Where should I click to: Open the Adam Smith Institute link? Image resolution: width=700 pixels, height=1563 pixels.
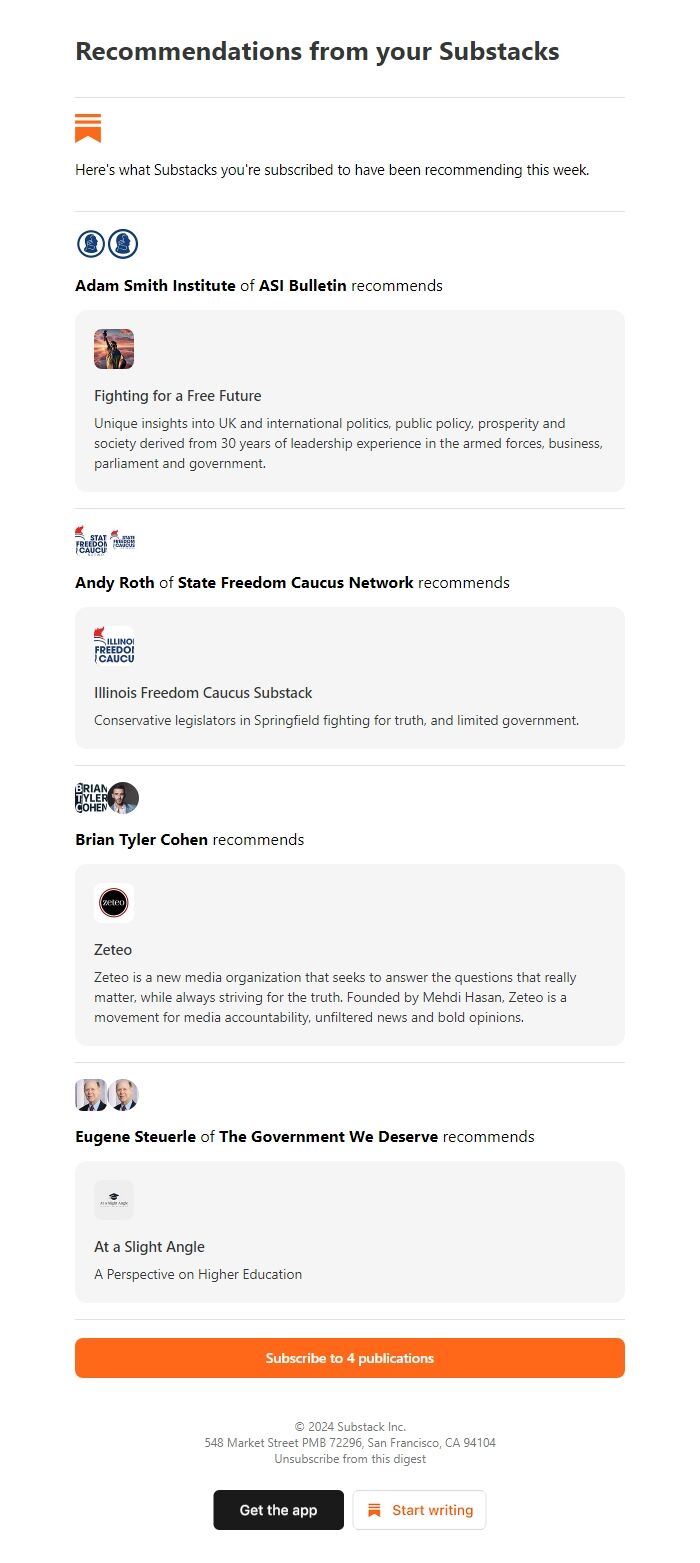tap(153, 285)
